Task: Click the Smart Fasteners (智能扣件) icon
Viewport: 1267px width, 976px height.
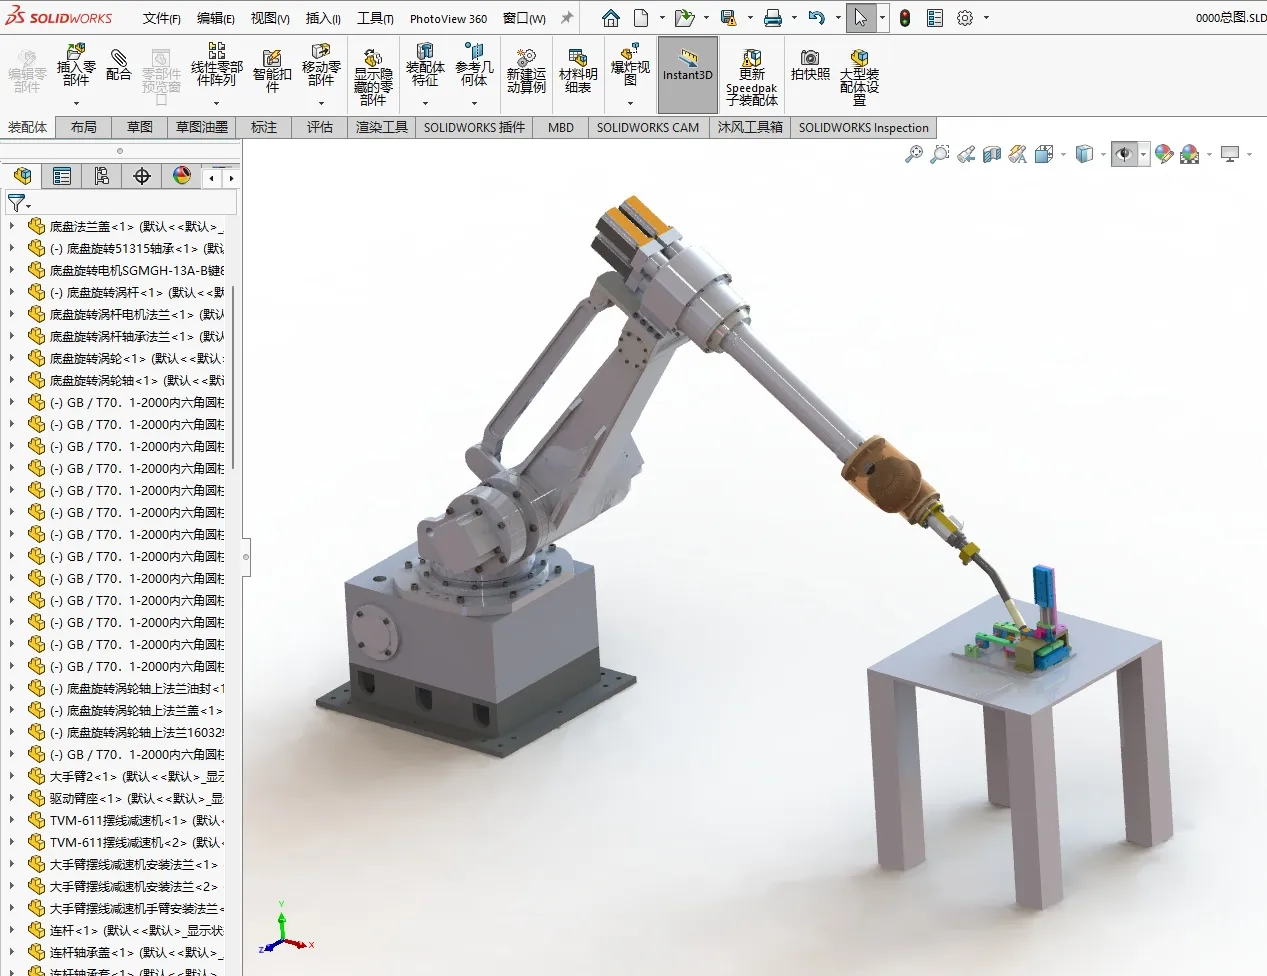Action: tap(272, 70)
